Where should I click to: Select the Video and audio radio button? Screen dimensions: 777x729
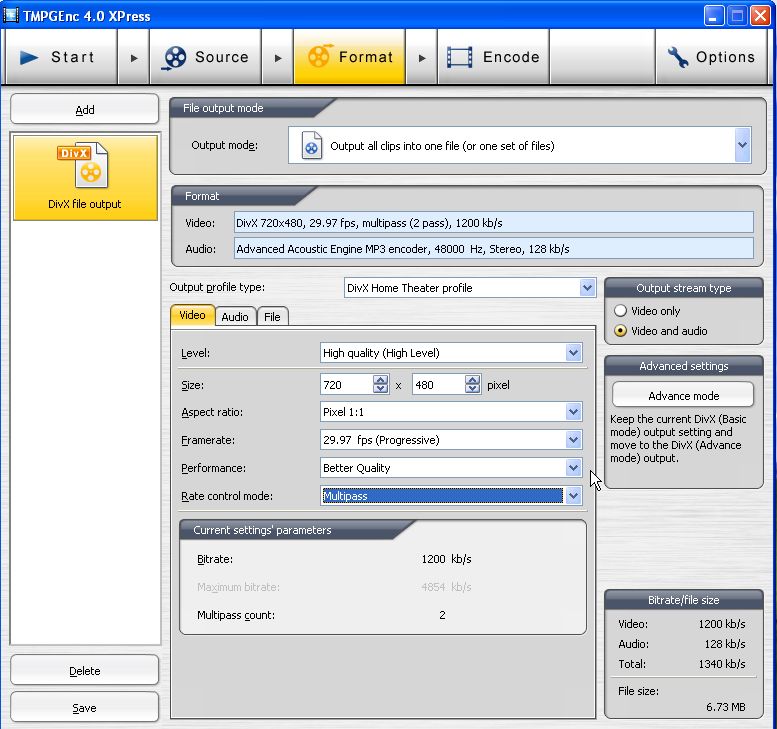click(620, 331)
